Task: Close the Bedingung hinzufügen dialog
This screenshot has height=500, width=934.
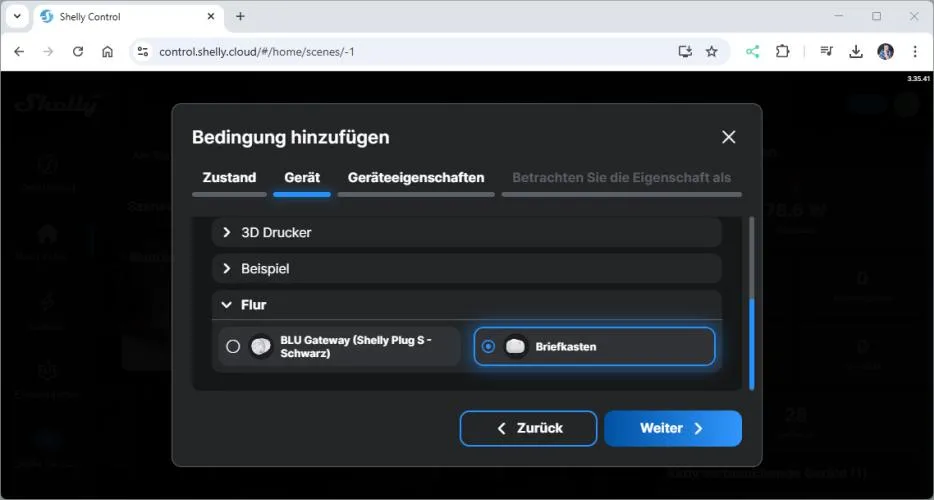Action: tap(728, 137)
